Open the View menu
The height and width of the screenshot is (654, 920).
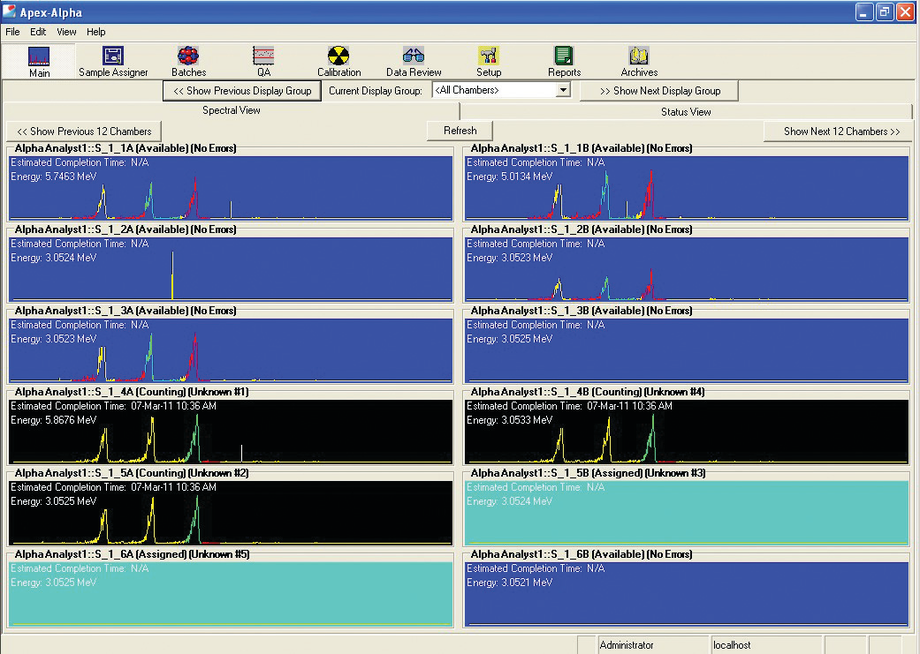click(x=66, y=31)
